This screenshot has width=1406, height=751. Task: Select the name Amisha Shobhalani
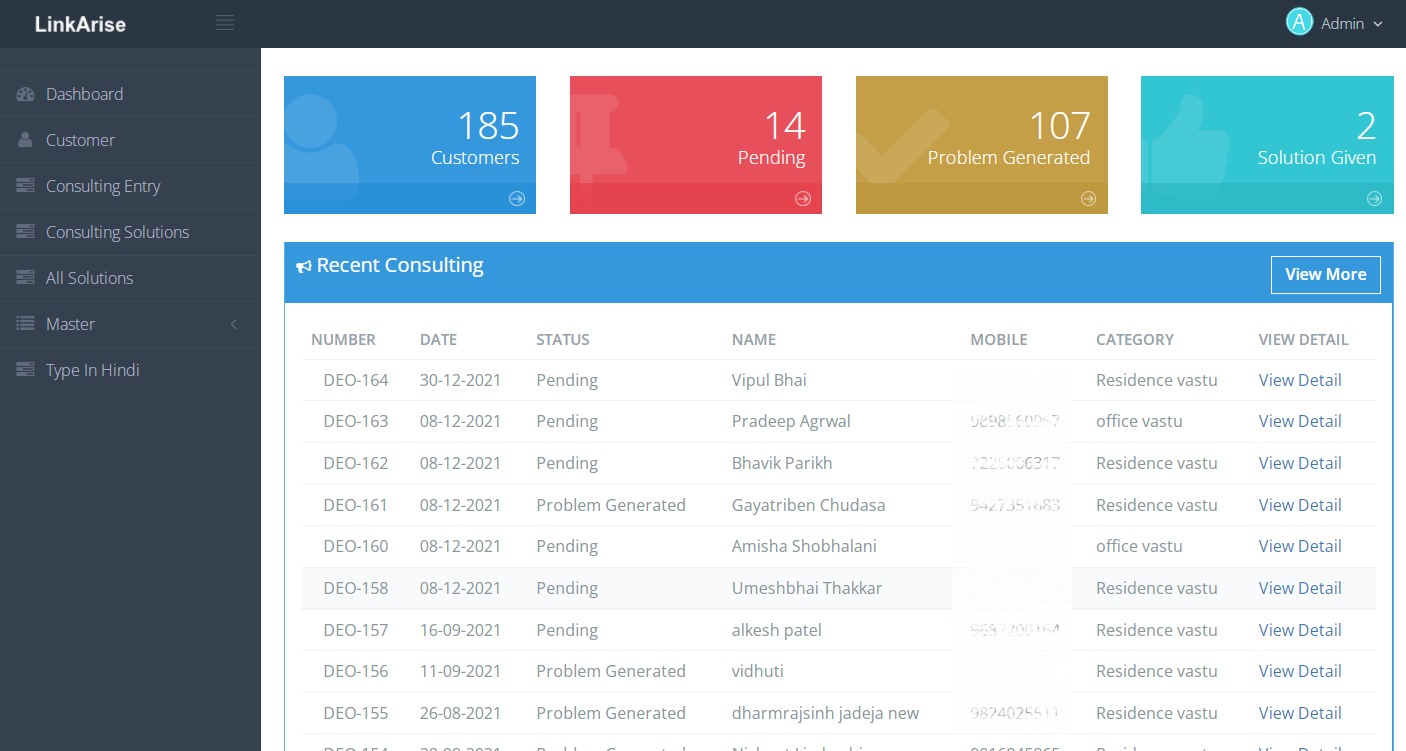pos(804,546)
